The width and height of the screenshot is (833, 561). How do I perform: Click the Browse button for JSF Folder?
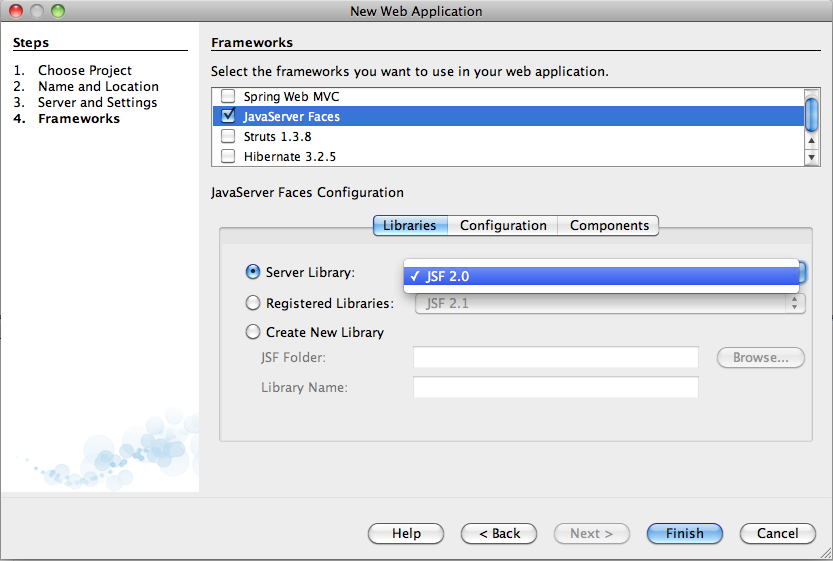pos(761,358)
